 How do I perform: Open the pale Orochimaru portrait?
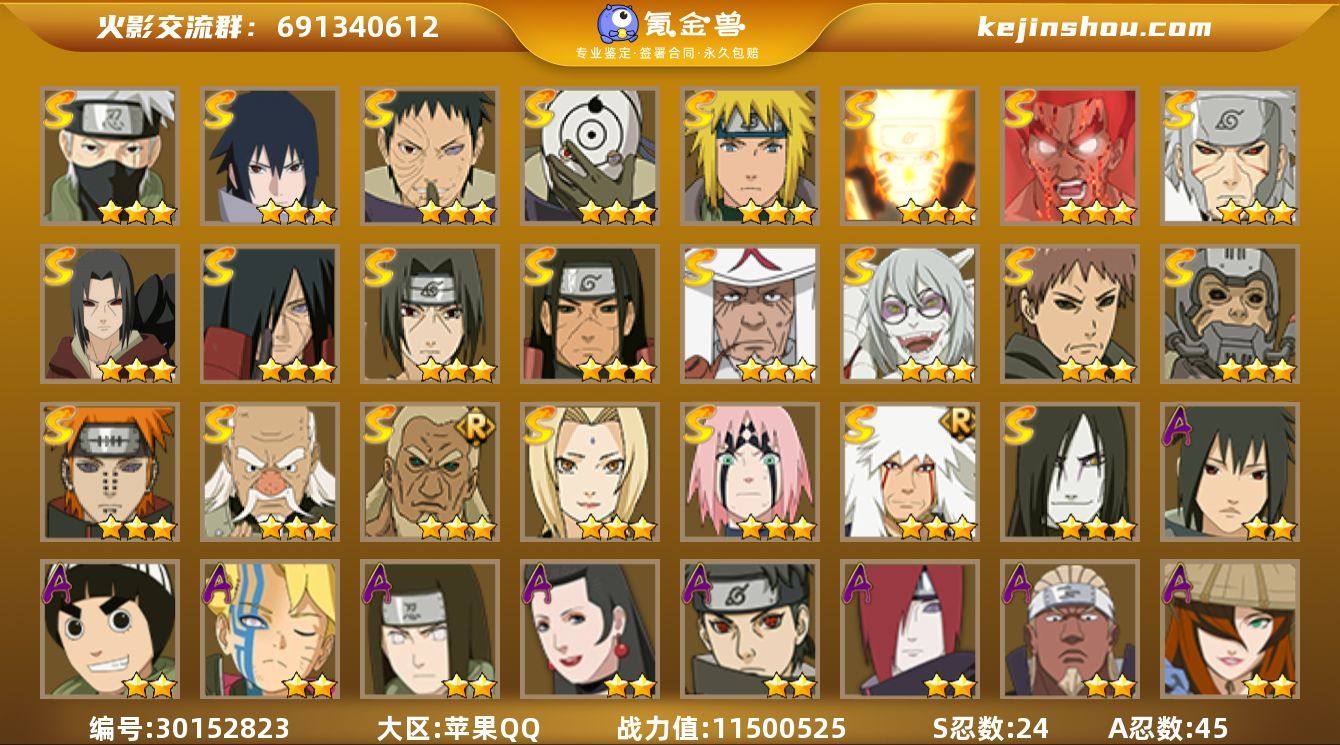point(1069,472)
